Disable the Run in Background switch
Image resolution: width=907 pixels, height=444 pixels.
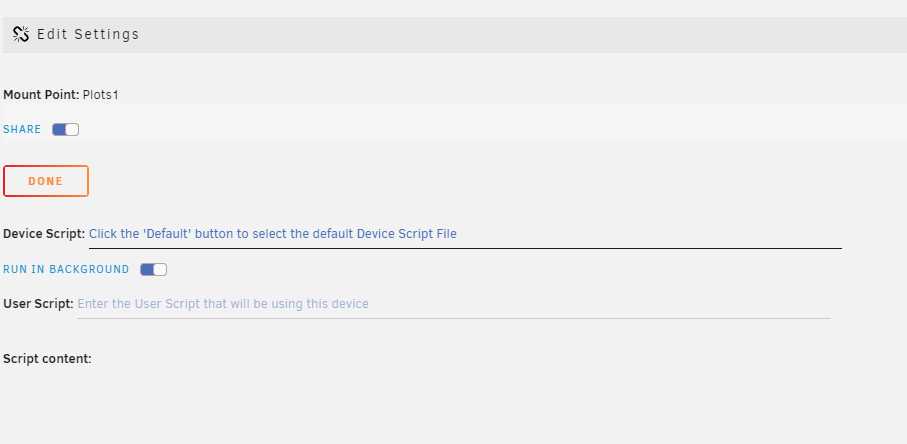153,269
